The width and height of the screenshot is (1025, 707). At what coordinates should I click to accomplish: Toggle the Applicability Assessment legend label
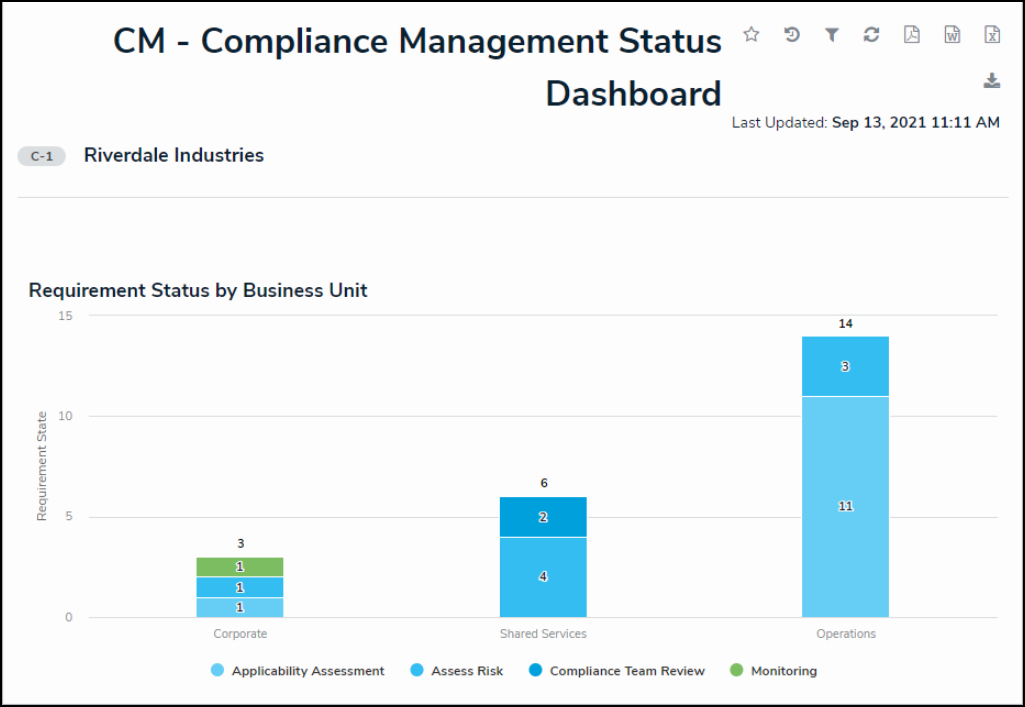pos(307,671)
